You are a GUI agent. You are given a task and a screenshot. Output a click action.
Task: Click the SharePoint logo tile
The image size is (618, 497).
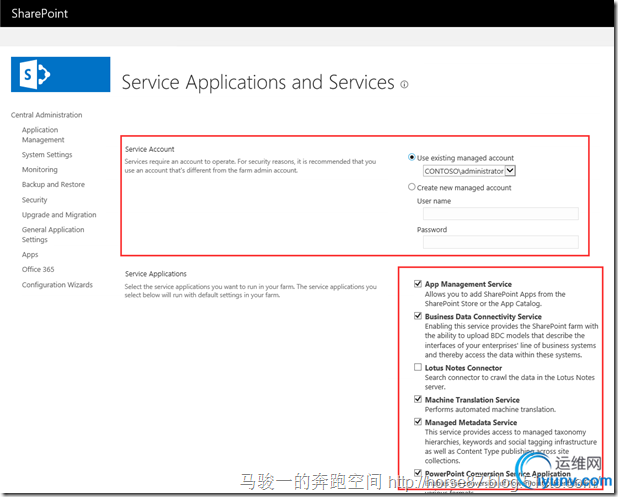tap(61, 74)
